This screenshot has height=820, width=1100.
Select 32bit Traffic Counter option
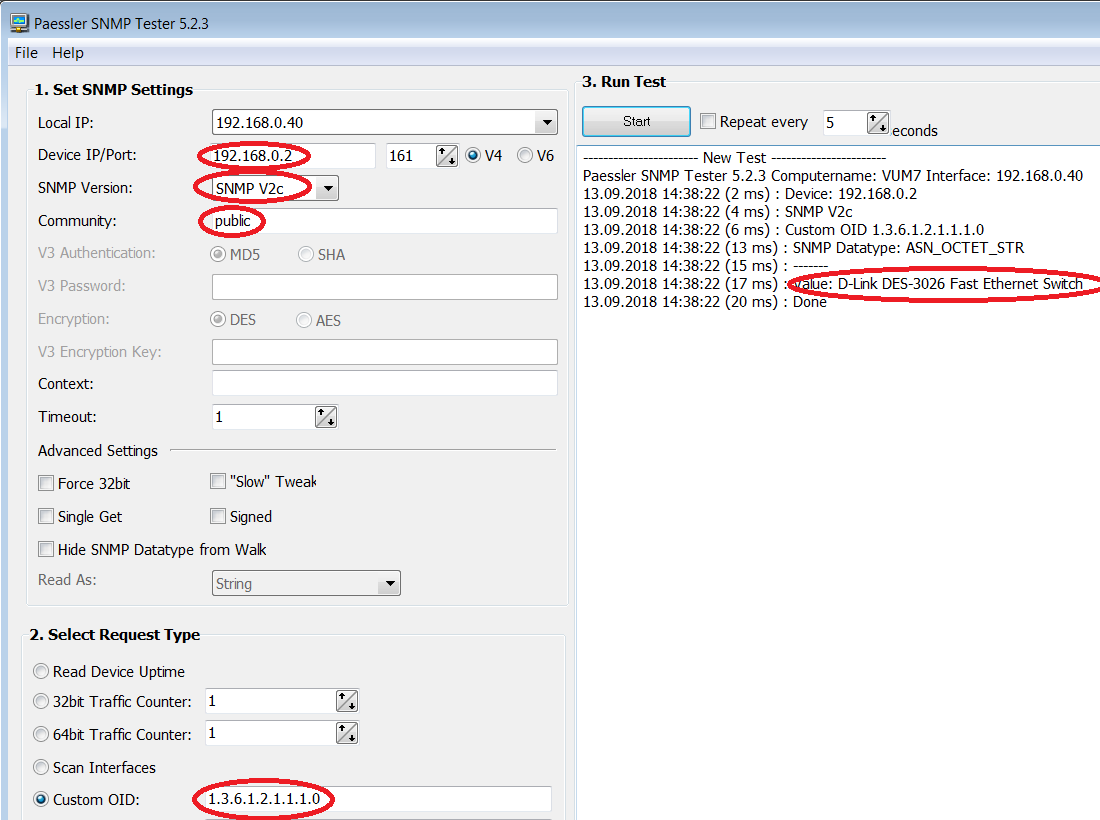(x=41, y=701)
